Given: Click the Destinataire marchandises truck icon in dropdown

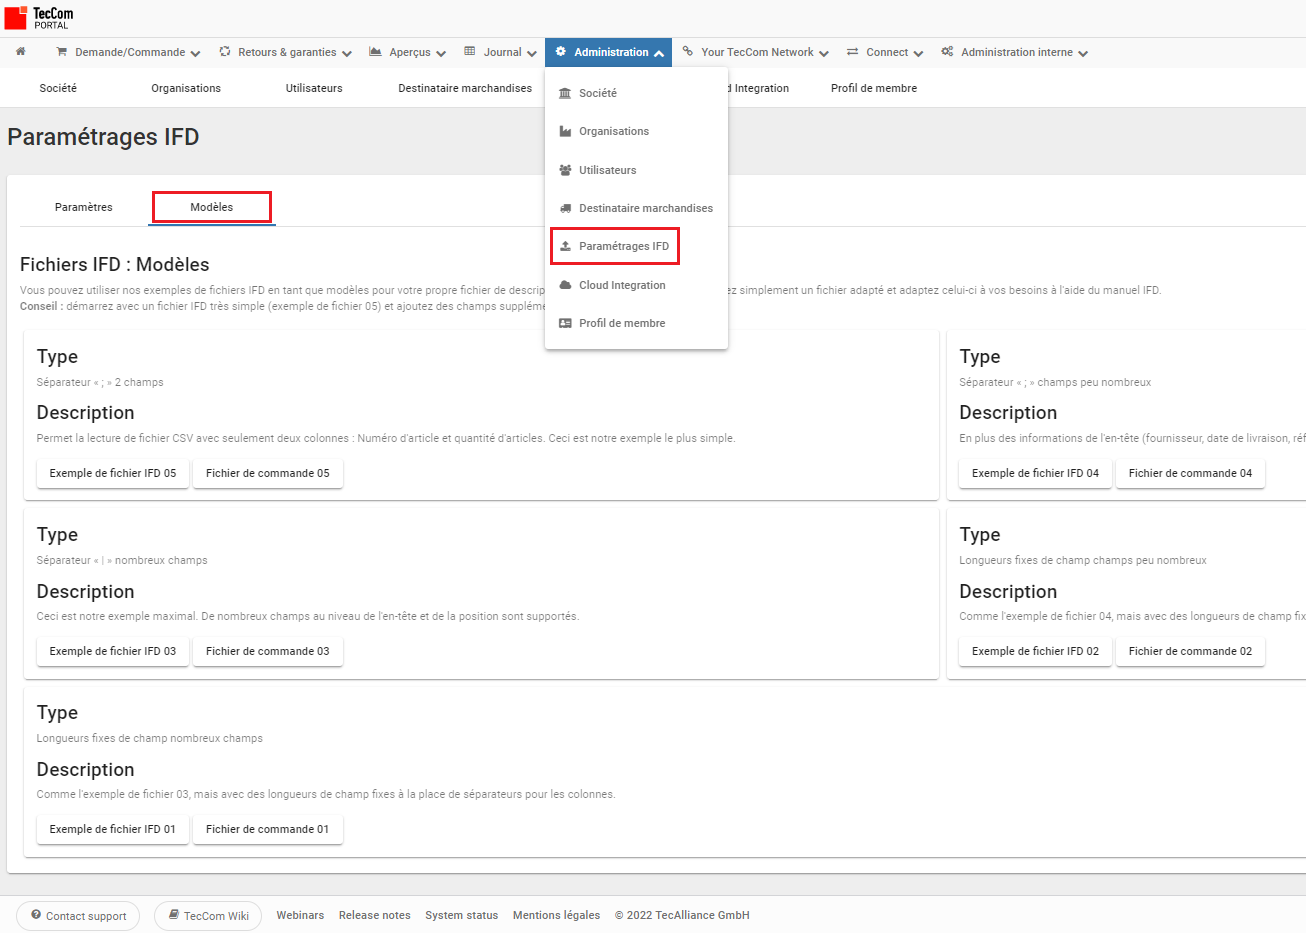Looking at the screenshot, I should (x=565, y=208).
